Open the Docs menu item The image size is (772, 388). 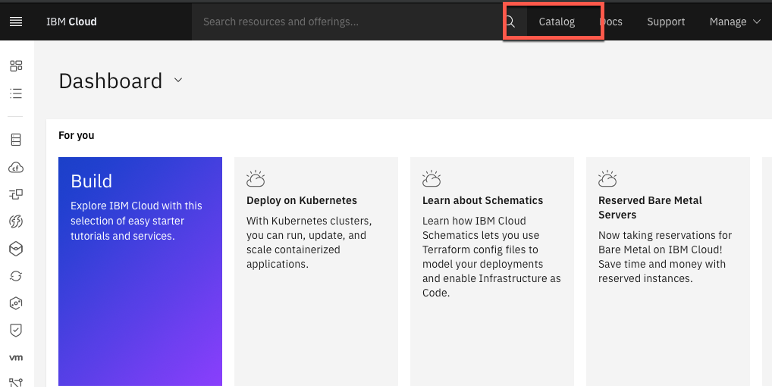tap(611, 22)
